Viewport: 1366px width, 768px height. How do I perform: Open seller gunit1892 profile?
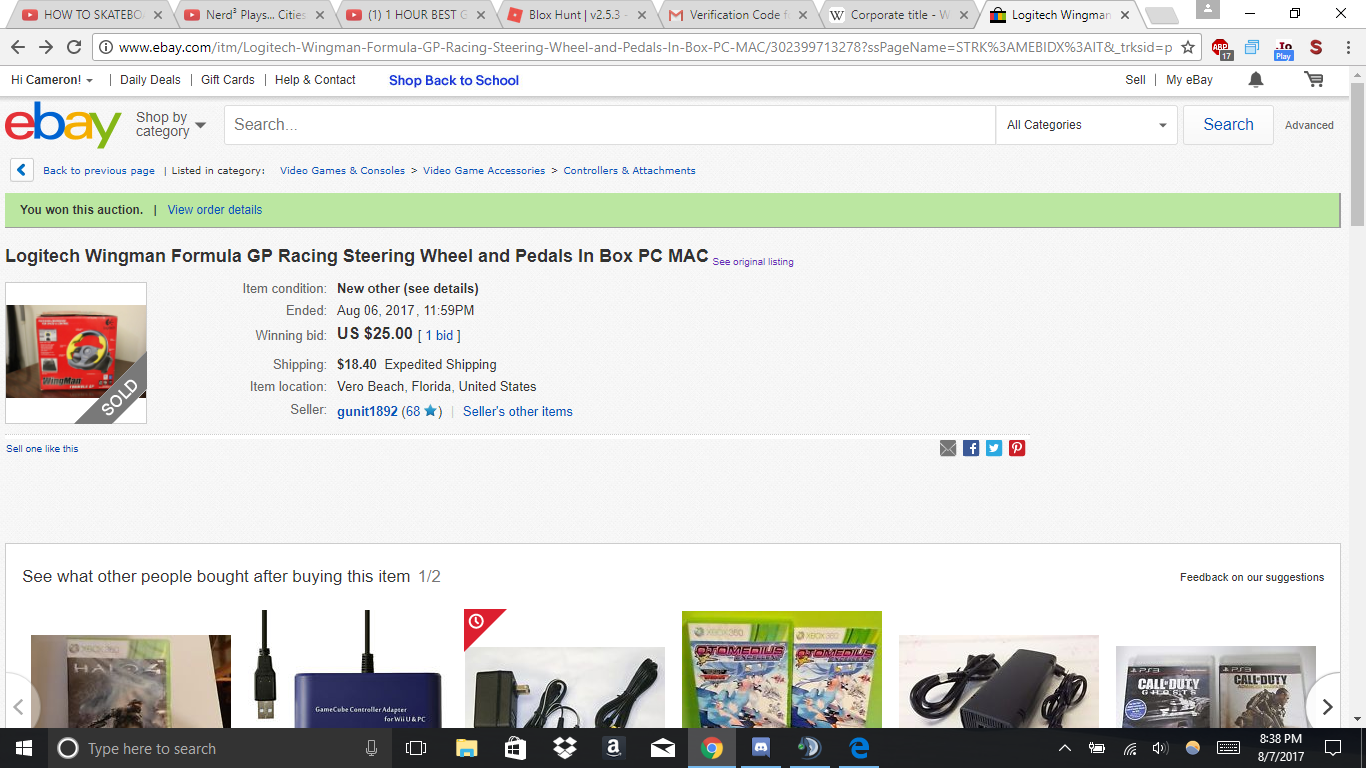click(367, 411)
